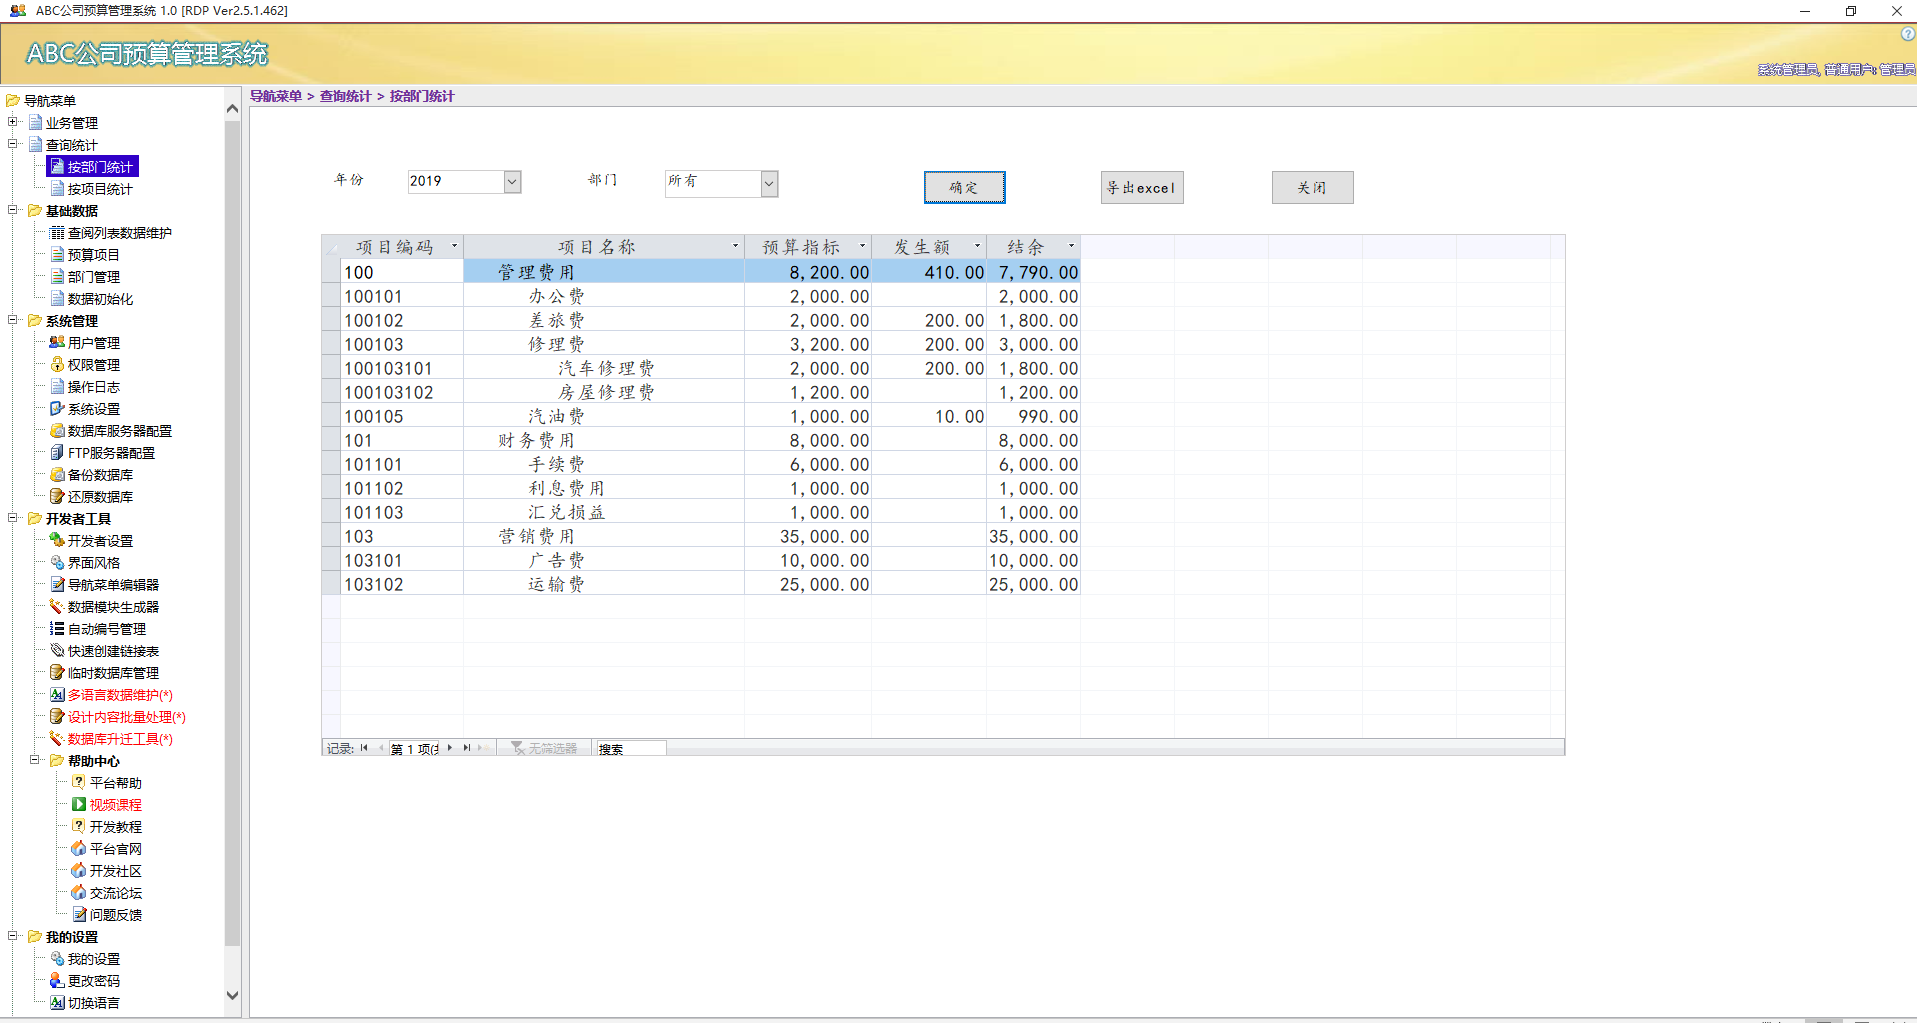
Task: Click the 还原数据库 icon
Action: tap(57, 497)
